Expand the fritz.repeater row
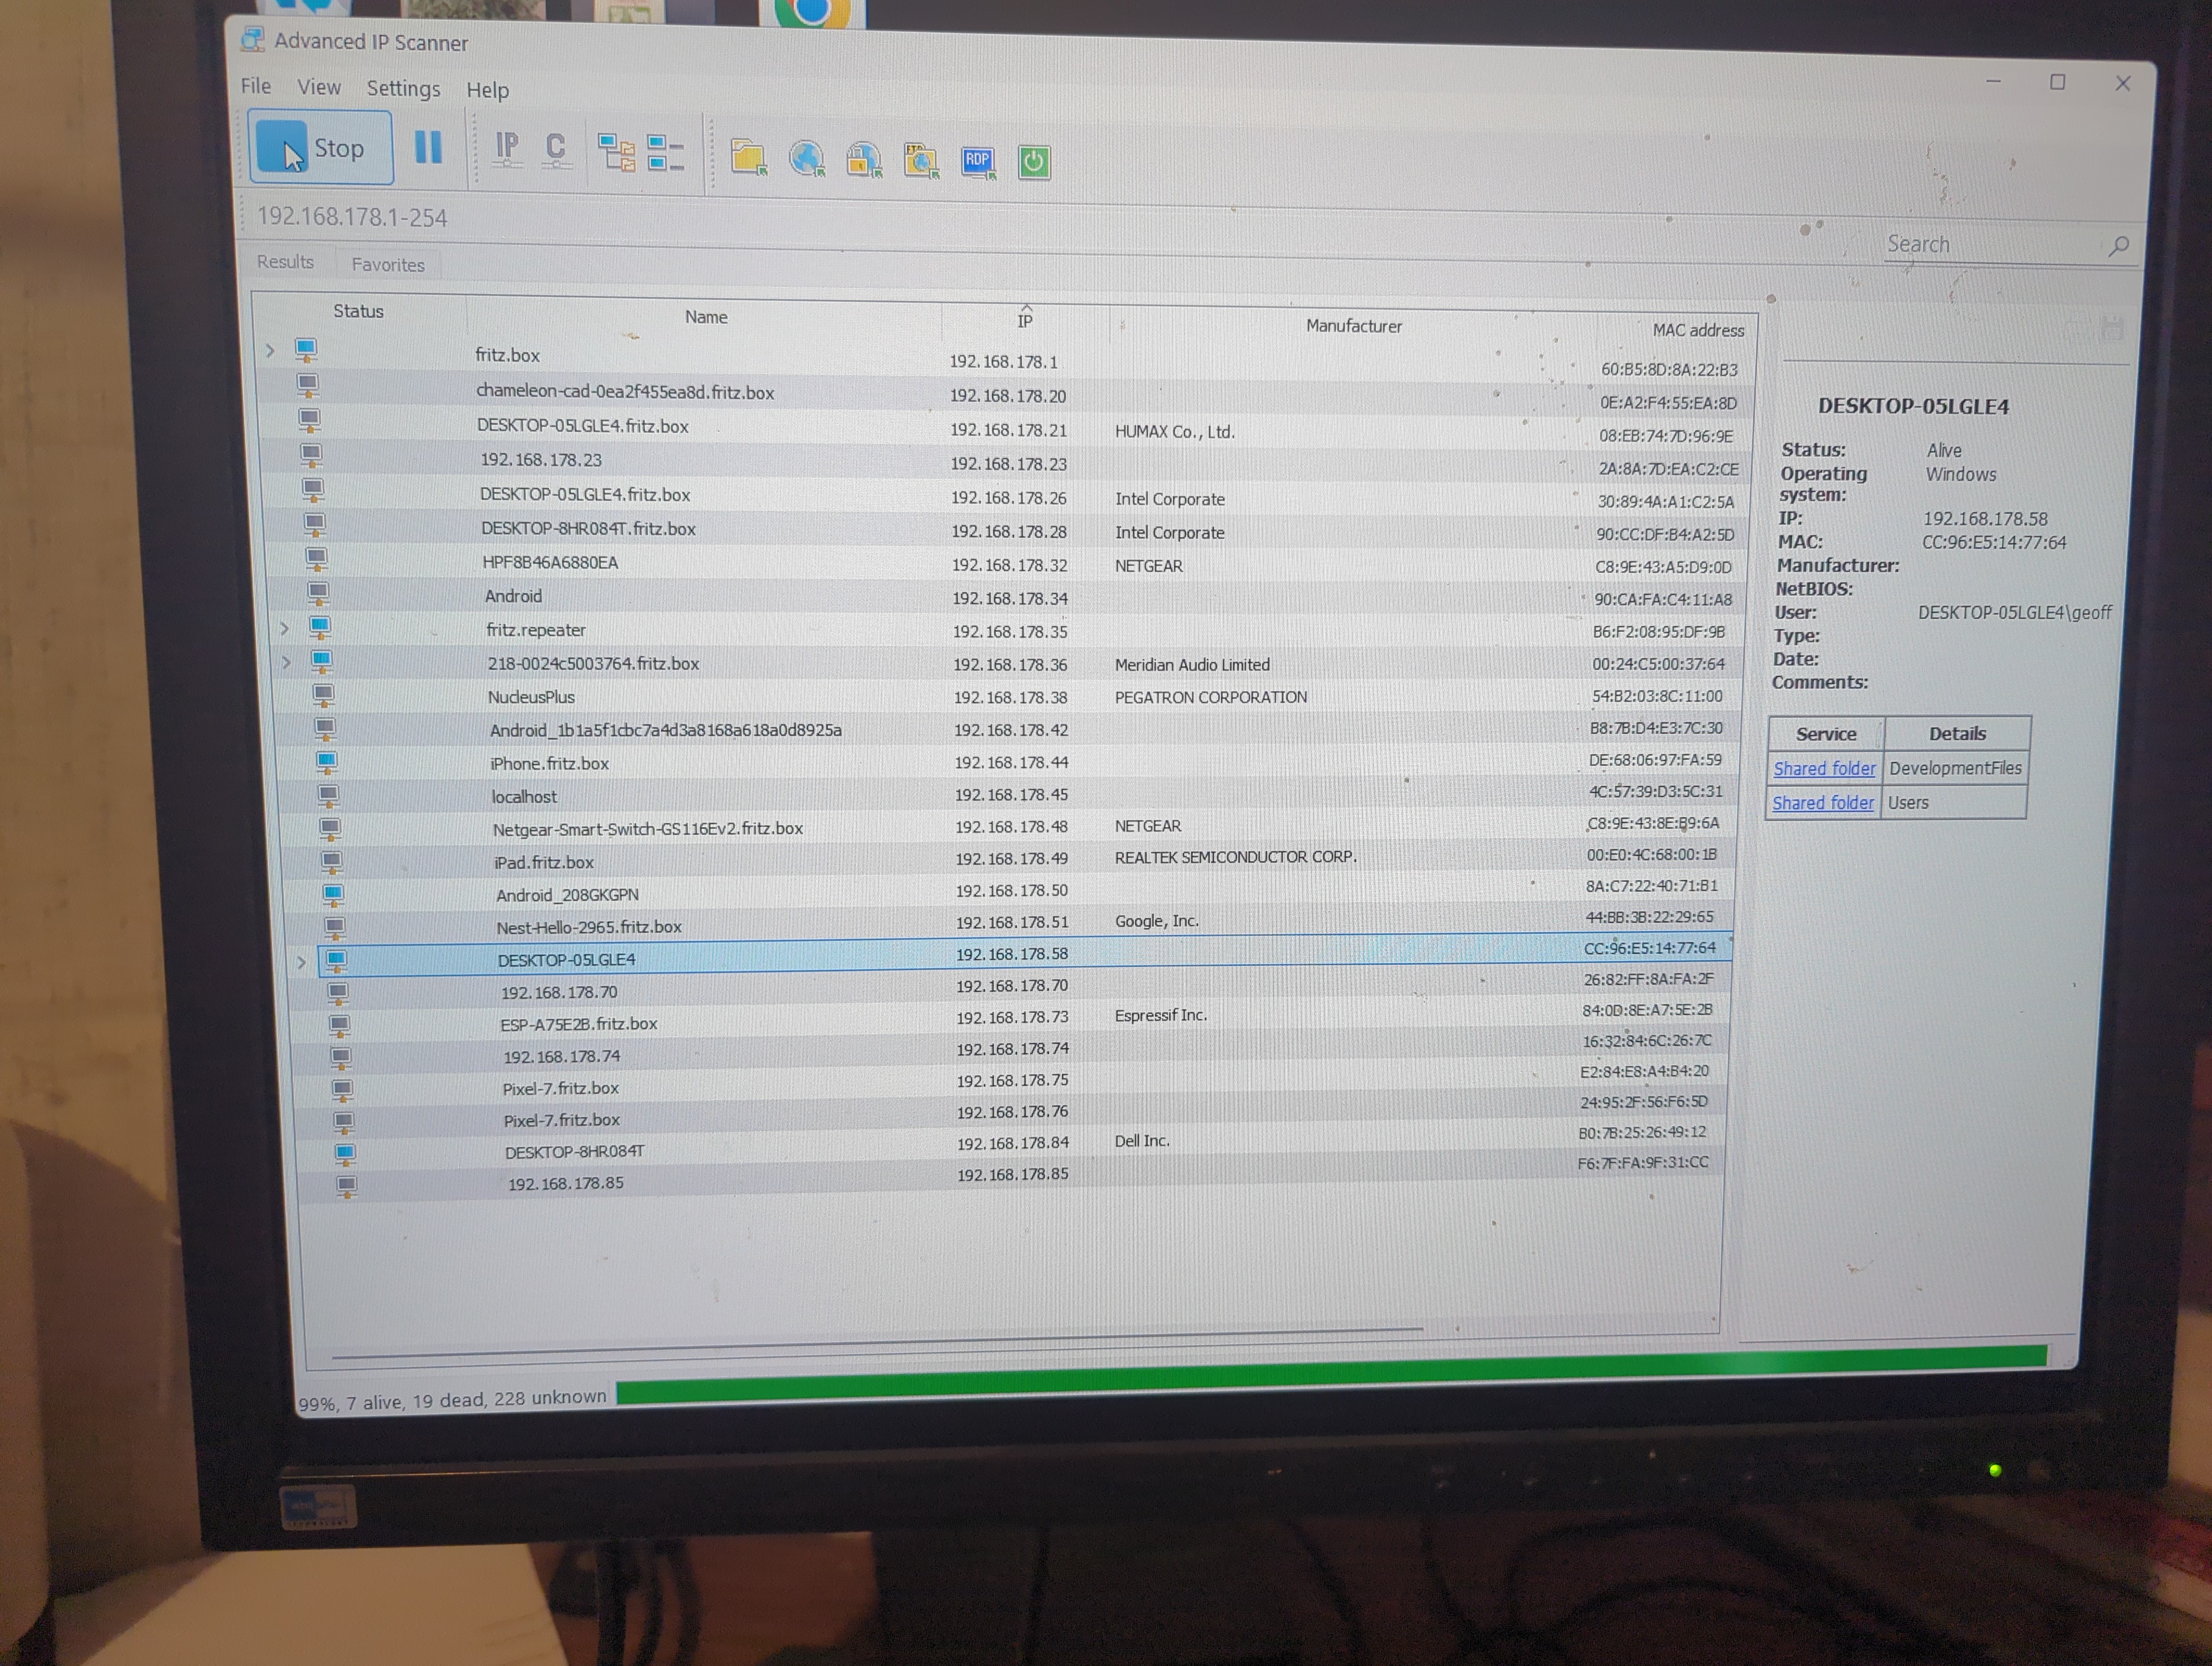2212x1666 pixels. pyautogui.click(x=285, y=628)
